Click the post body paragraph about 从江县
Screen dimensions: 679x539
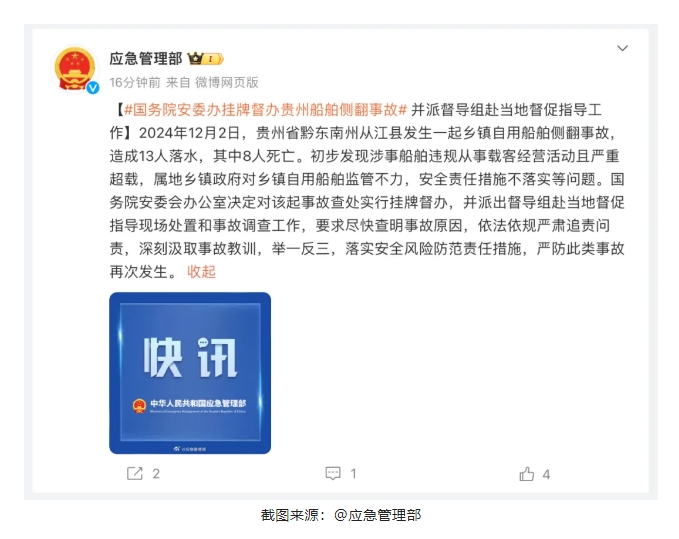point(367,190)
